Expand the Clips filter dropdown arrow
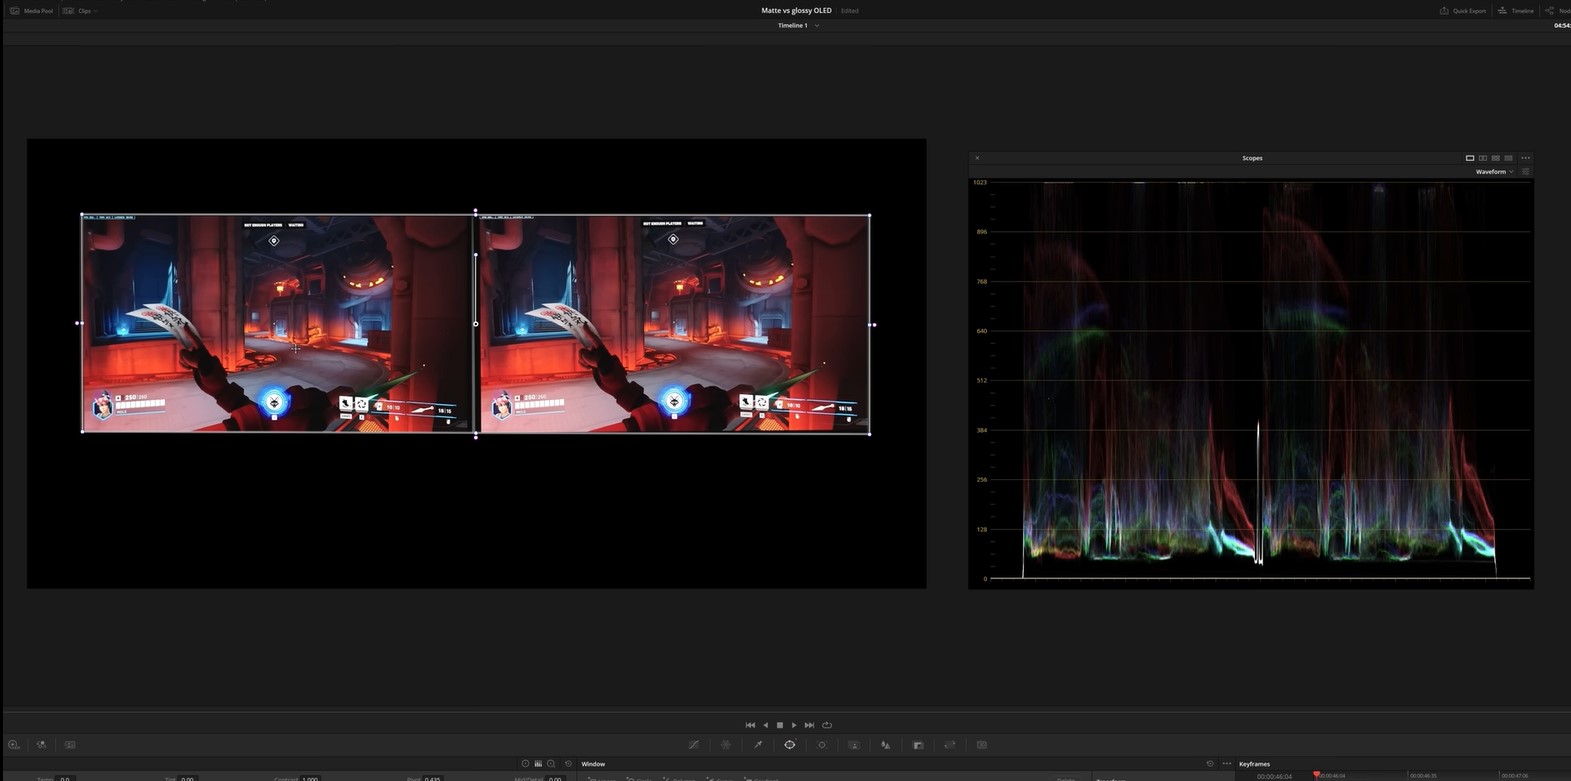 (x=96, y=11)
